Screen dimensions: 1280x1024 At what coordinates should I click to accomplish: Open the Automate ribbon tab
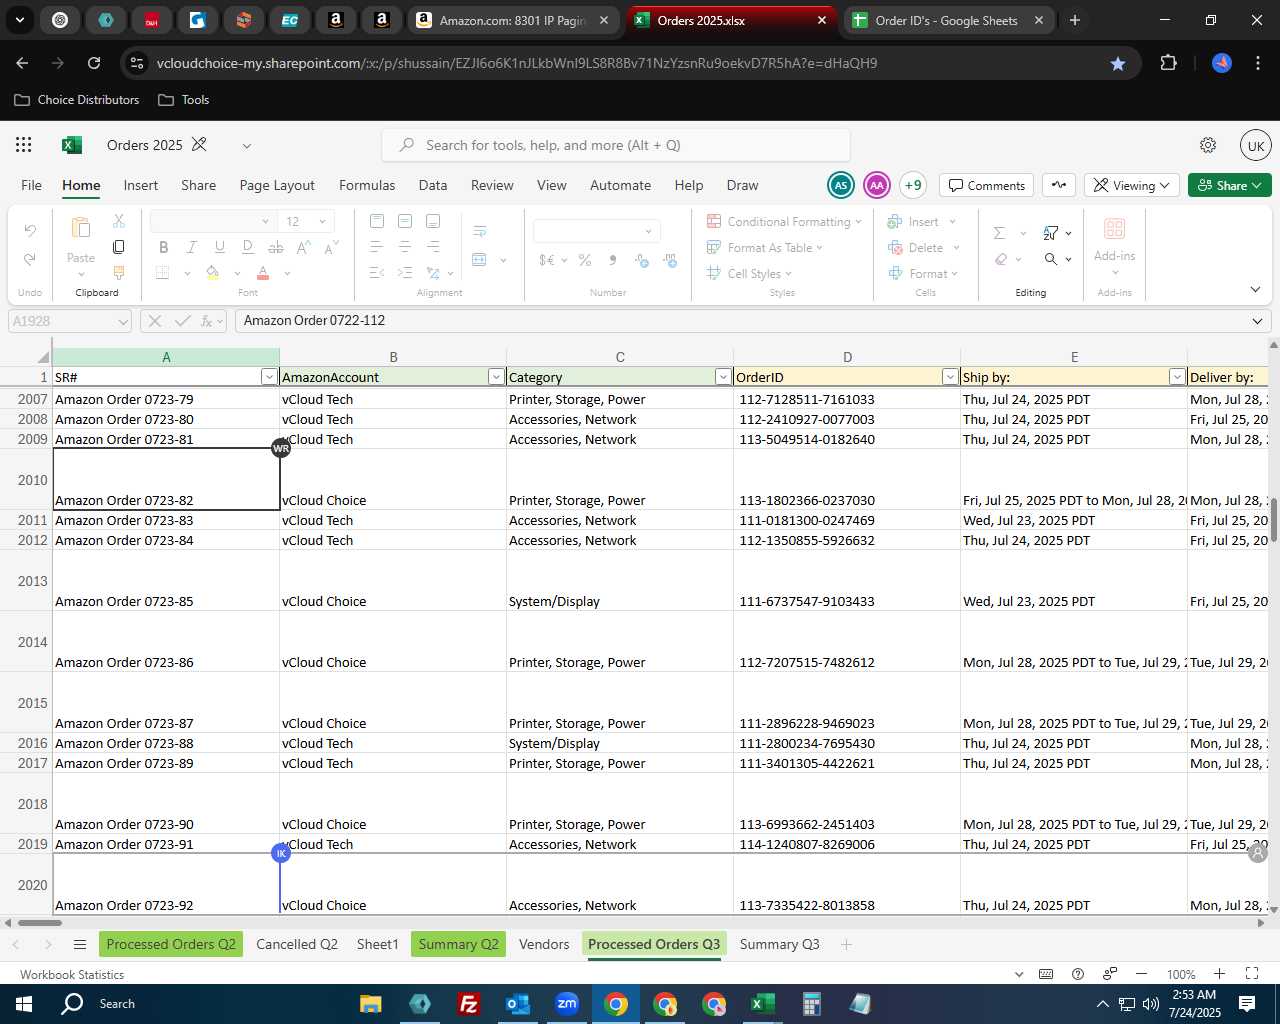pos(620,185)
